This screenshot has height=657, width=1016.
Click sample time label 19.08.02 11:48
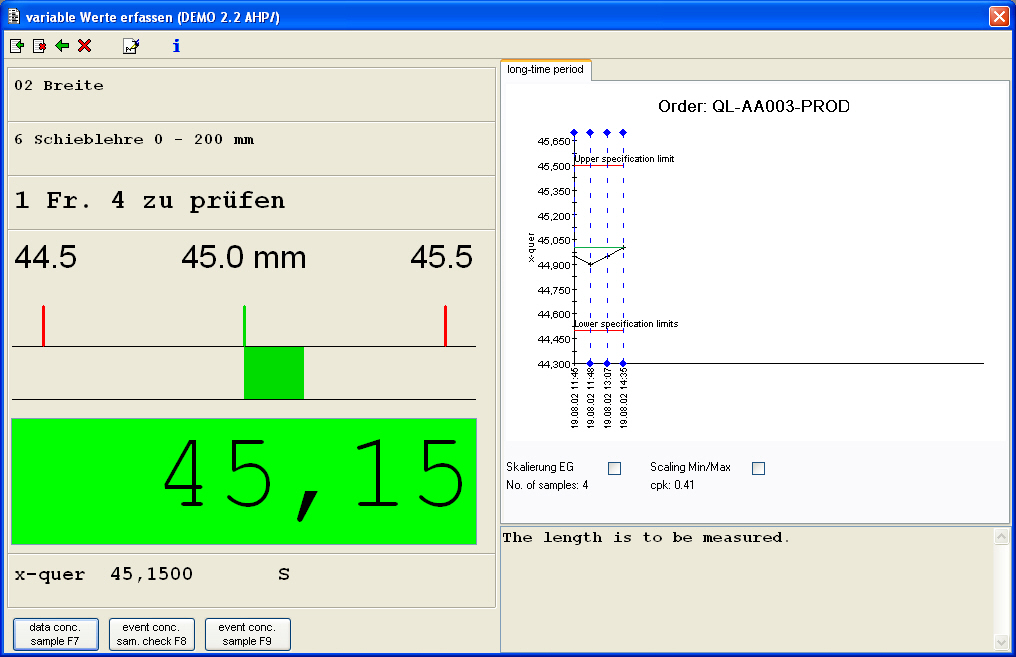pos(590,398)
